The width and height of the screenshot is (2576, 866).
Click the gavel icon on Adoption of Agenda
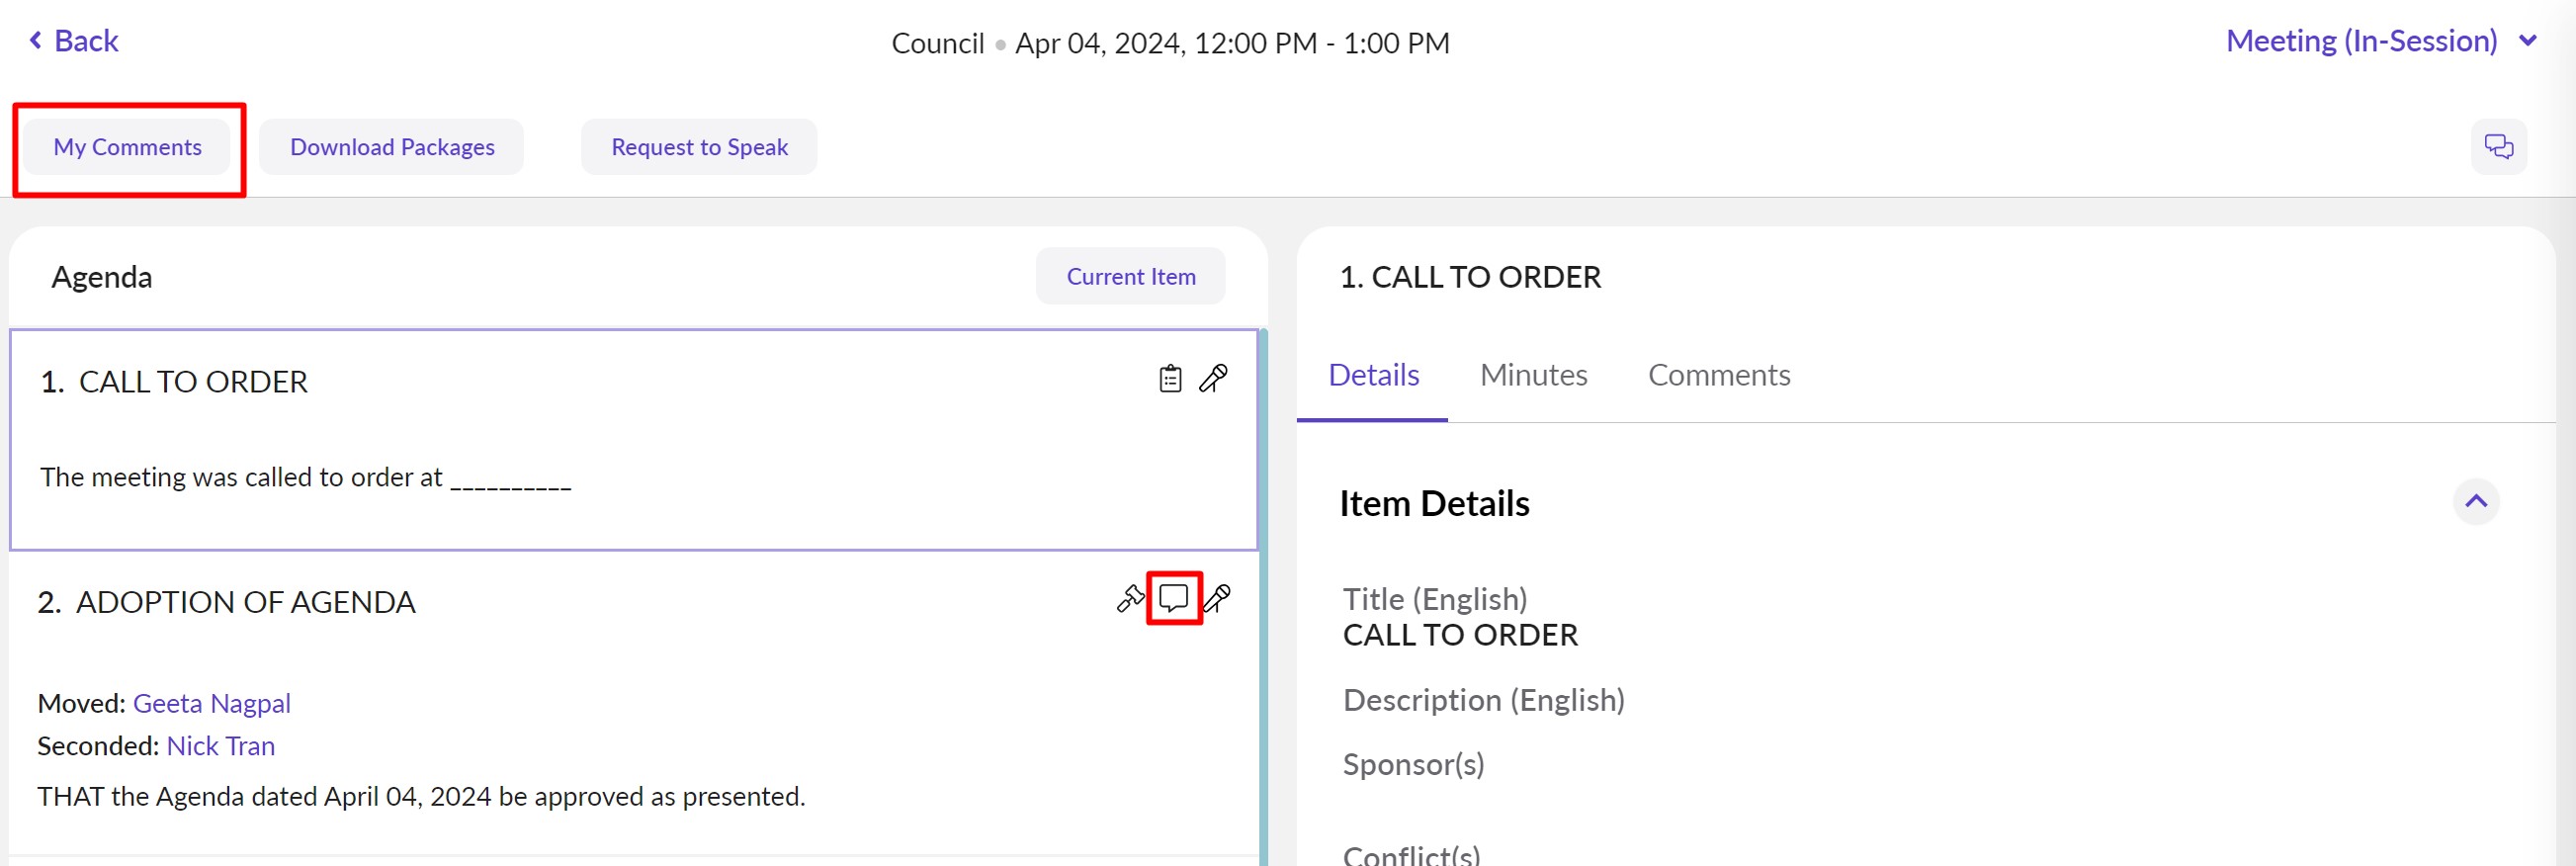[1130, 599]
